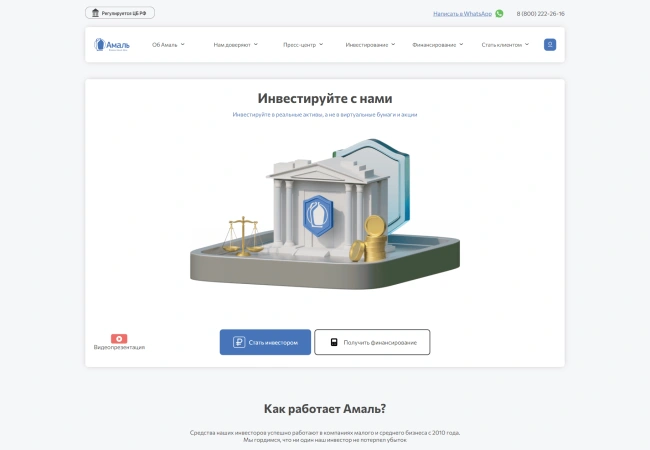Viewport: 650px width, 450px height.
Task: Open the Инвестирование menu
Action: coord(369,45)
